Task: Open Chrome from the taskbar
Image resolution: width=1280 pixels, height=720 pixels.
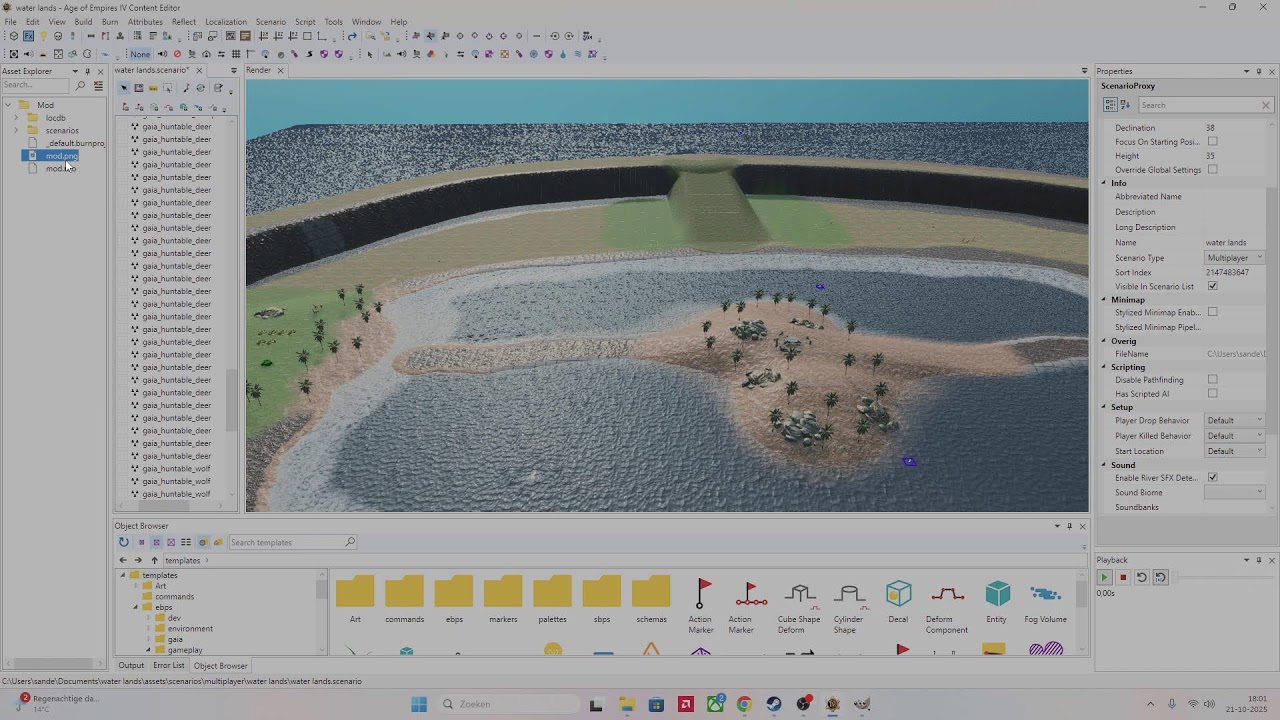Action: (x=744, y=704)
